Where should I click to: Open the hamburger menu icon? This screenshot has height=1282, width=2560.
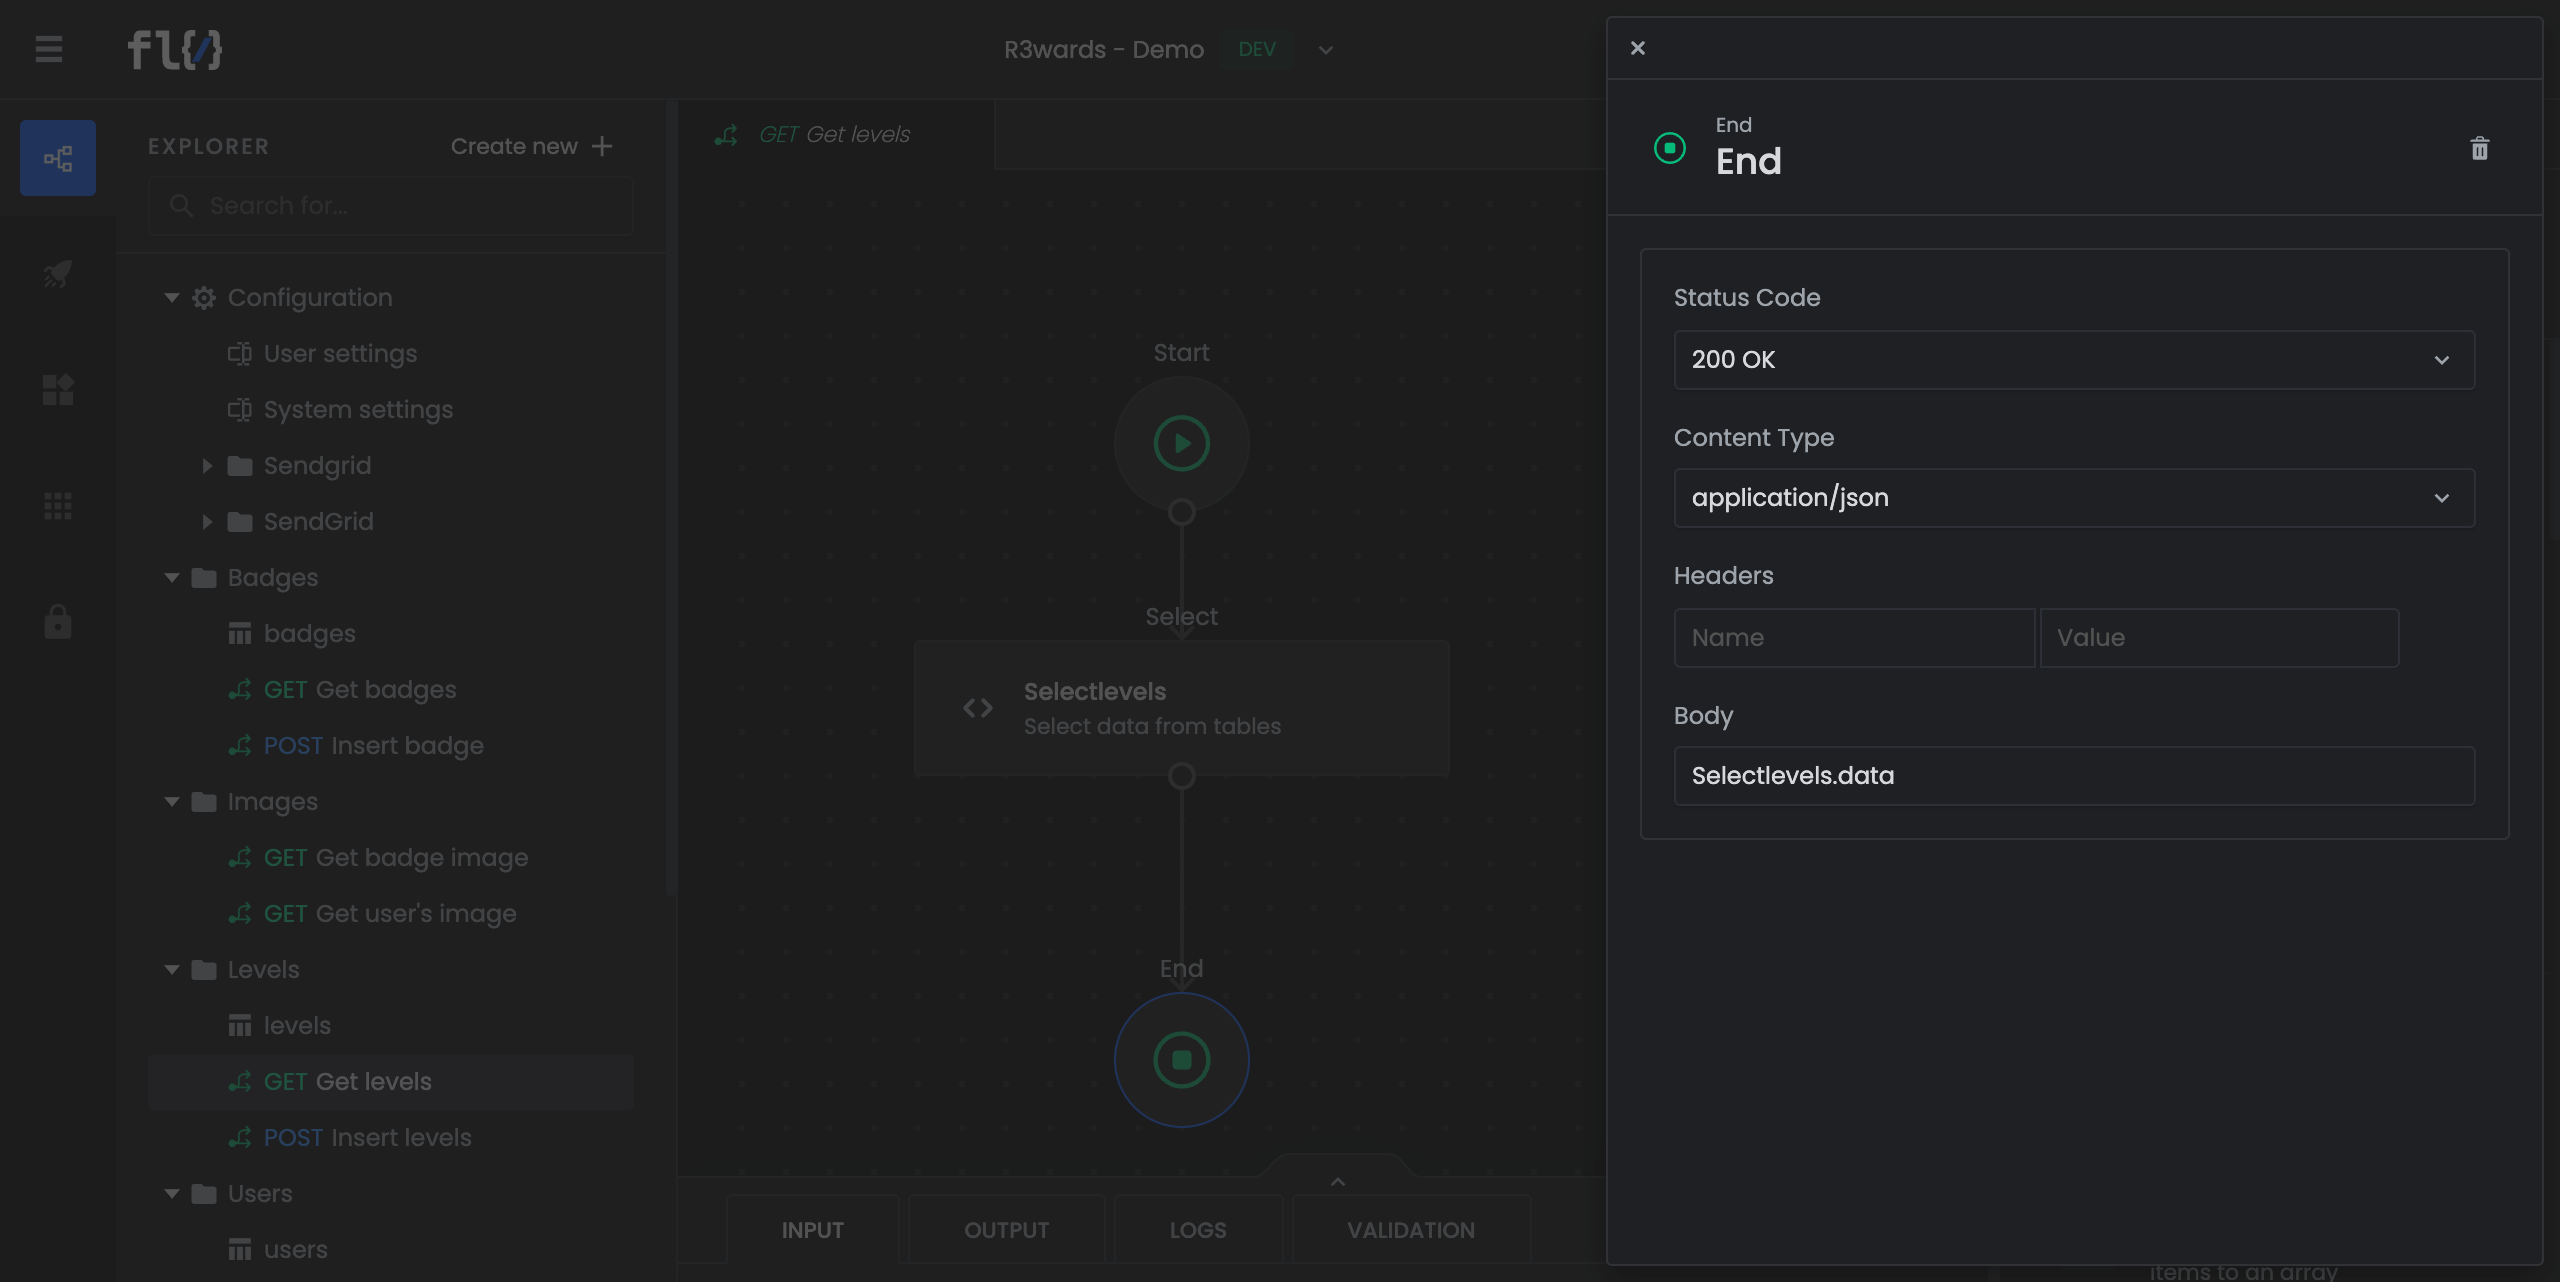[49, 49]
